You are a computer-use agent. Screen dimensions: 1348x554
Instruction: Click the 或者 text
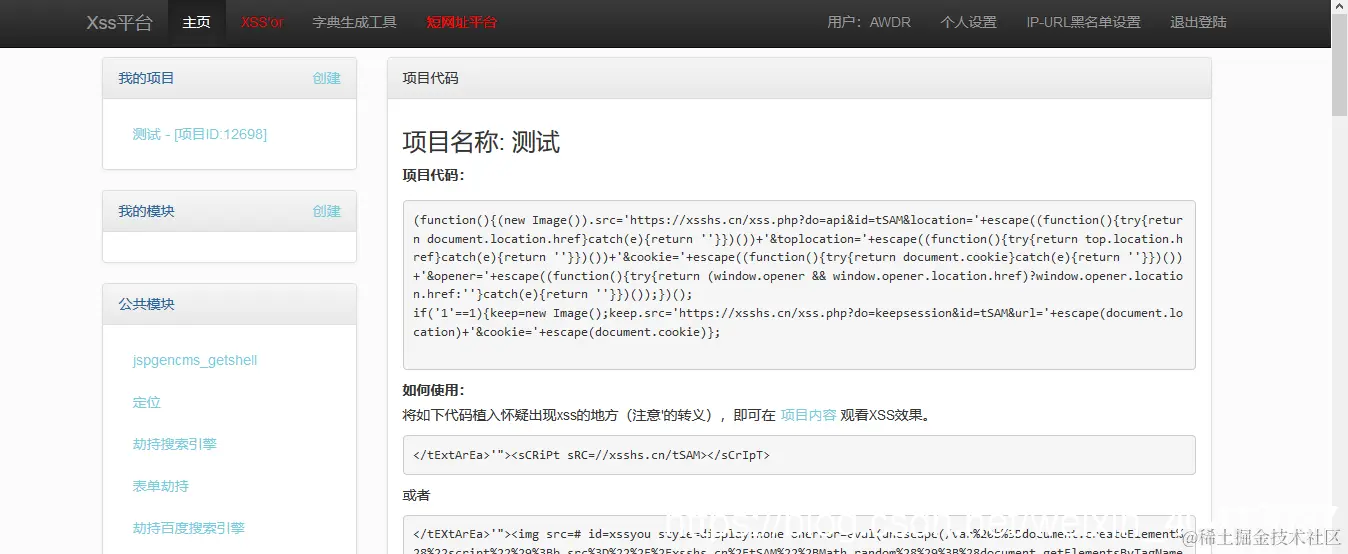(x=416, y=495)
